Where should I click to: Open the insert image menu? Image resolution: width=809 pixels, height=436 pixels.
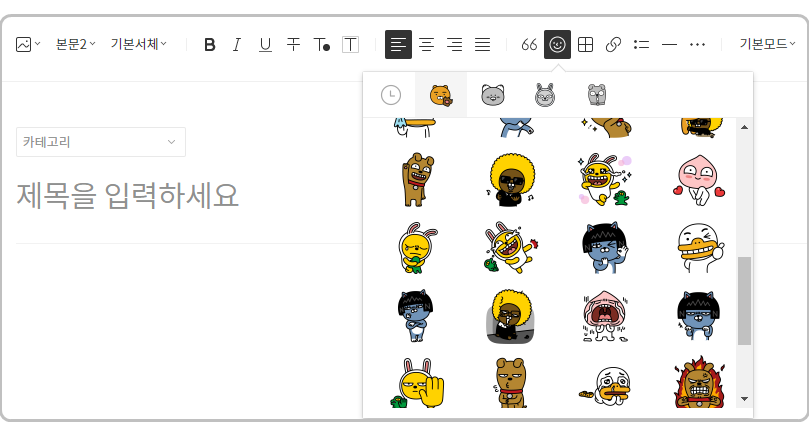pyautogui.click(x=28, y=44)
